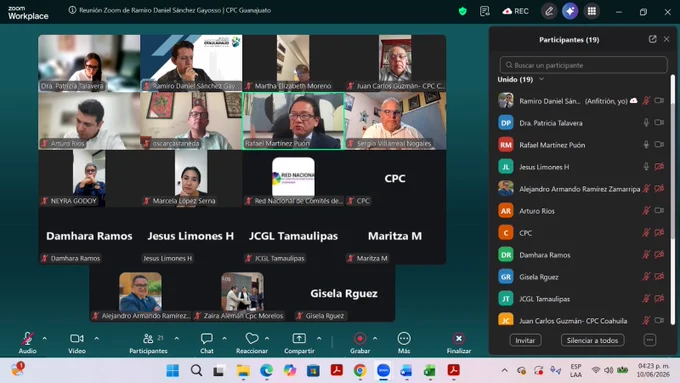Open Excel from taskbar

pyautogui.click(x=430, y=371)
